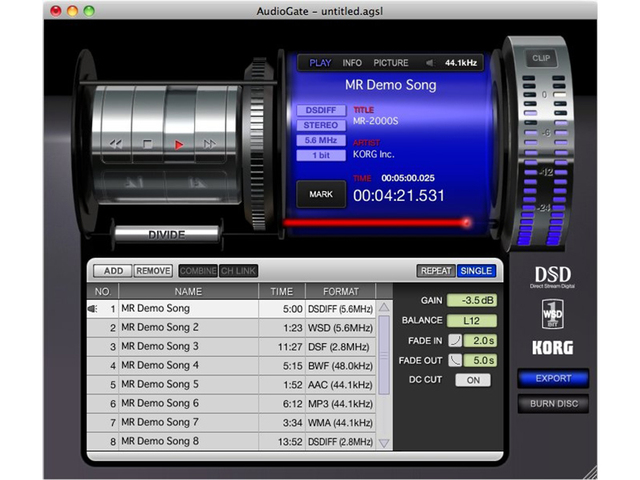
Task: Click the rewind transport button
Action: (116, 145)
